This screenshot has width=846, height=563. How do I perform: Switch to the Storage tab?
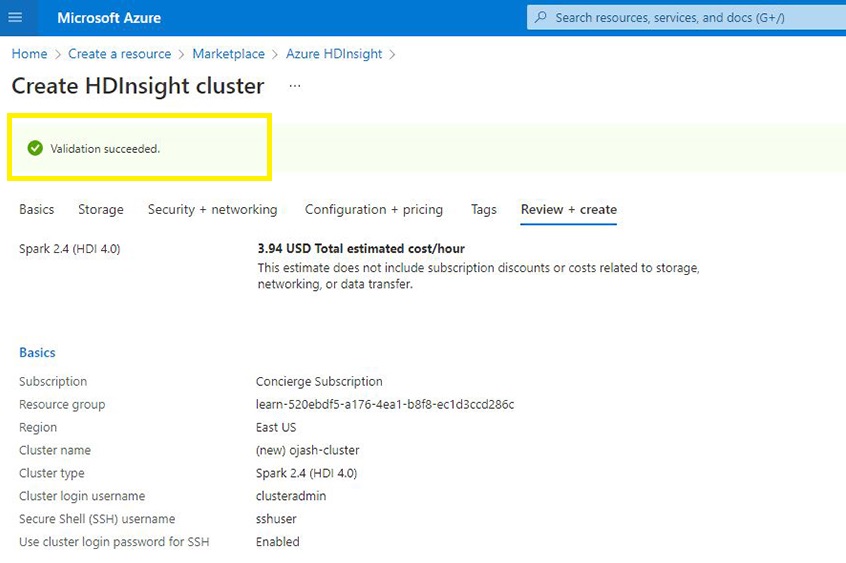tap(101, 209)
